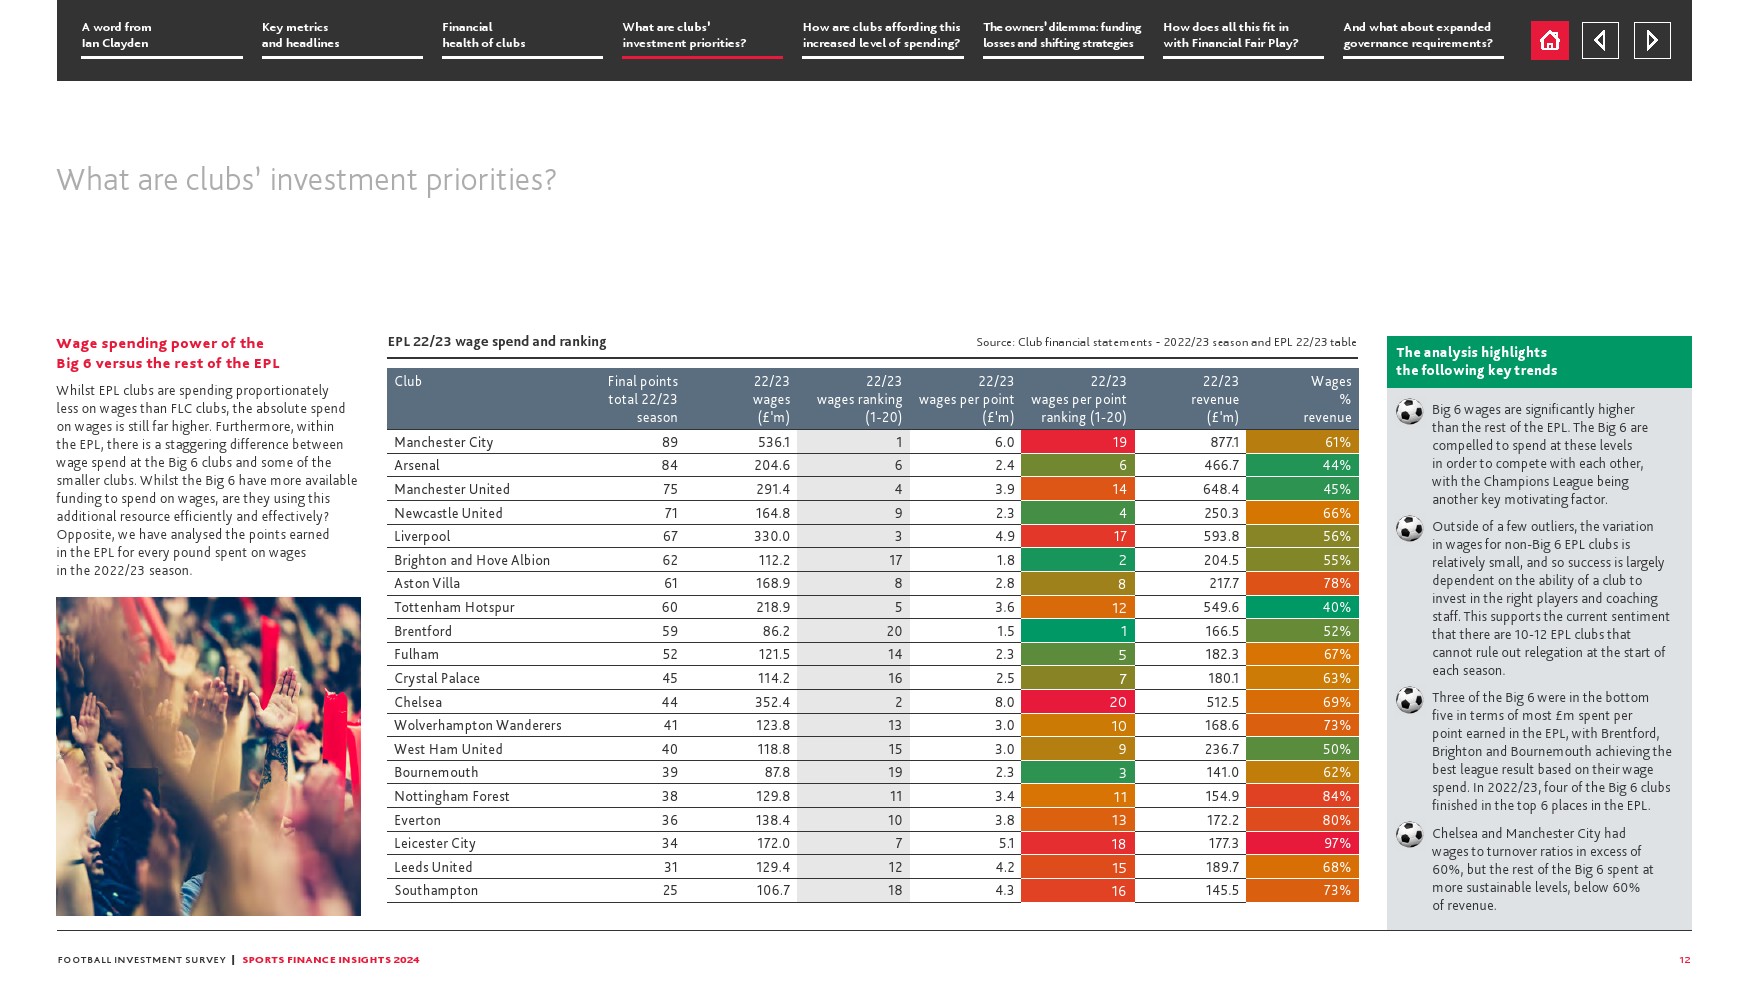The height and width of the screenshot is (992, 1748).
Task: Open 'How are clubs affording this' section
Action: click(x=882, y=36)
